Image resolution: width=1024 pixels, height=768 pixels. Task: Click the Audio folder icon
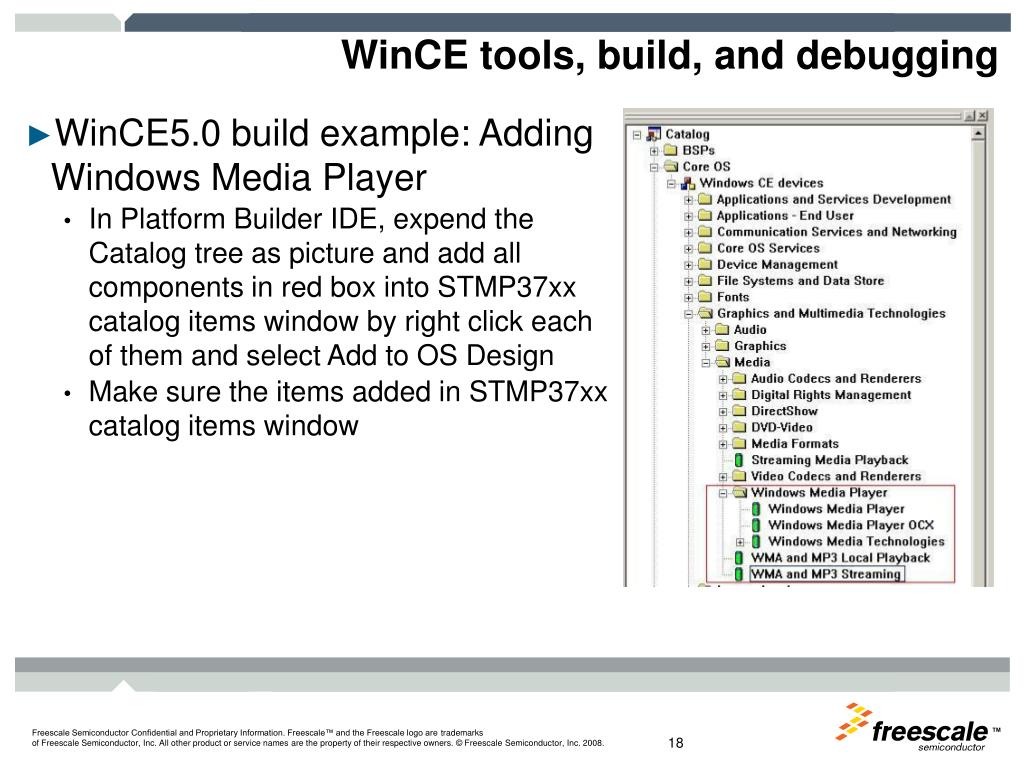coord(722,330)
